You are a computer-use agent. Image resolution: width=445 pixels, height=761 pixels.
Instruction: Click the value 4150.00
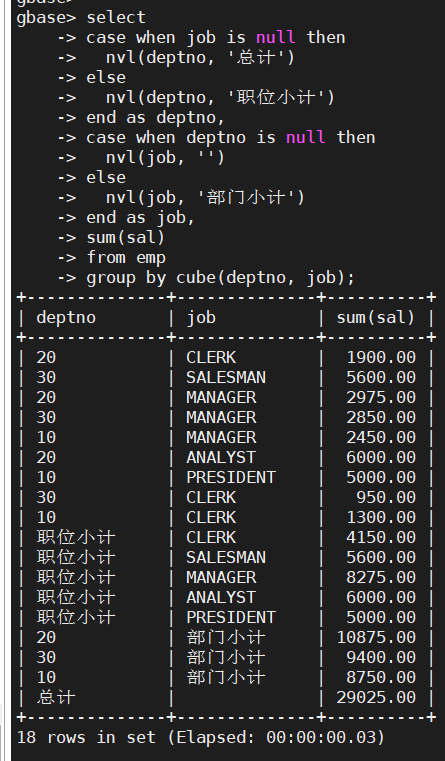pyautogui.click(x=381, y=537)
